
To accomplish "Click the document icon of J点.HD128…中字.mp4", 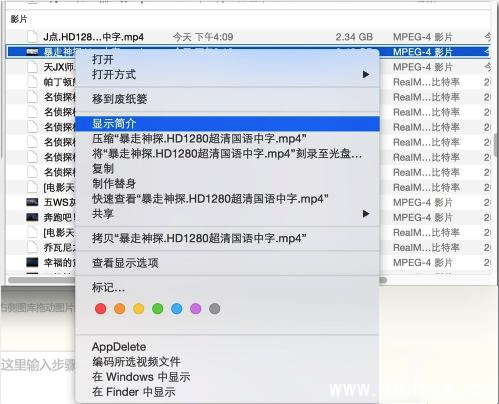I will 32,37.
